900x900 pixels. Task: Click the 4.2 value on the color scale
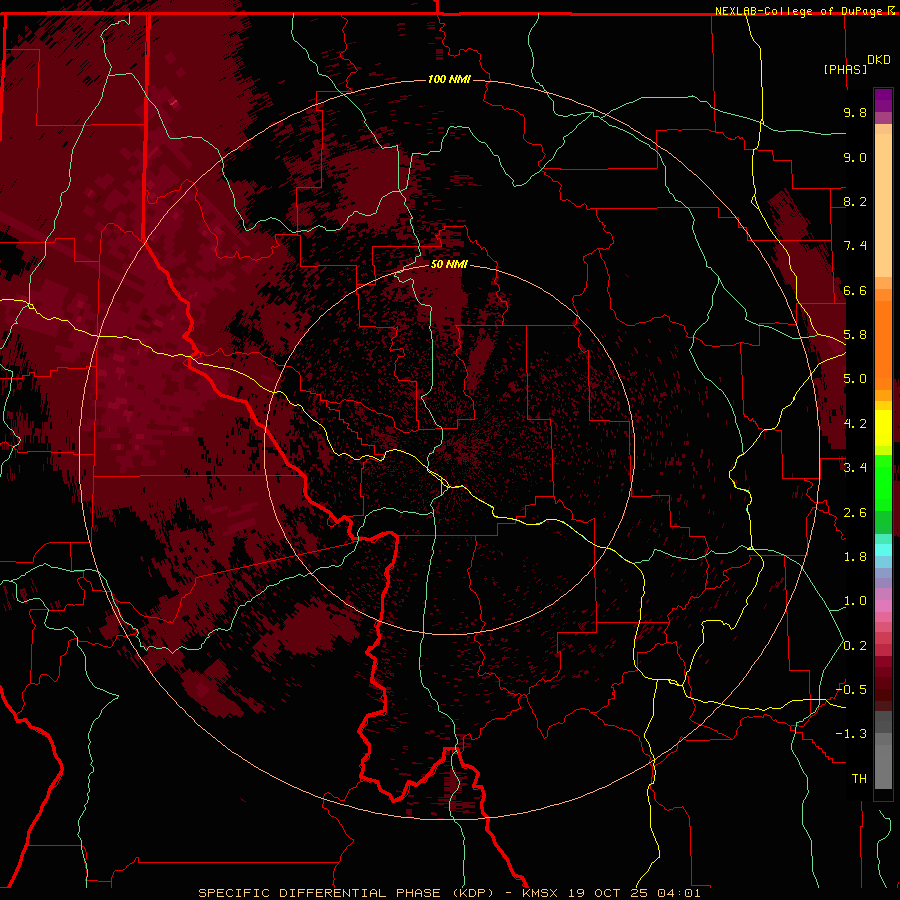(x=855, y=424)
